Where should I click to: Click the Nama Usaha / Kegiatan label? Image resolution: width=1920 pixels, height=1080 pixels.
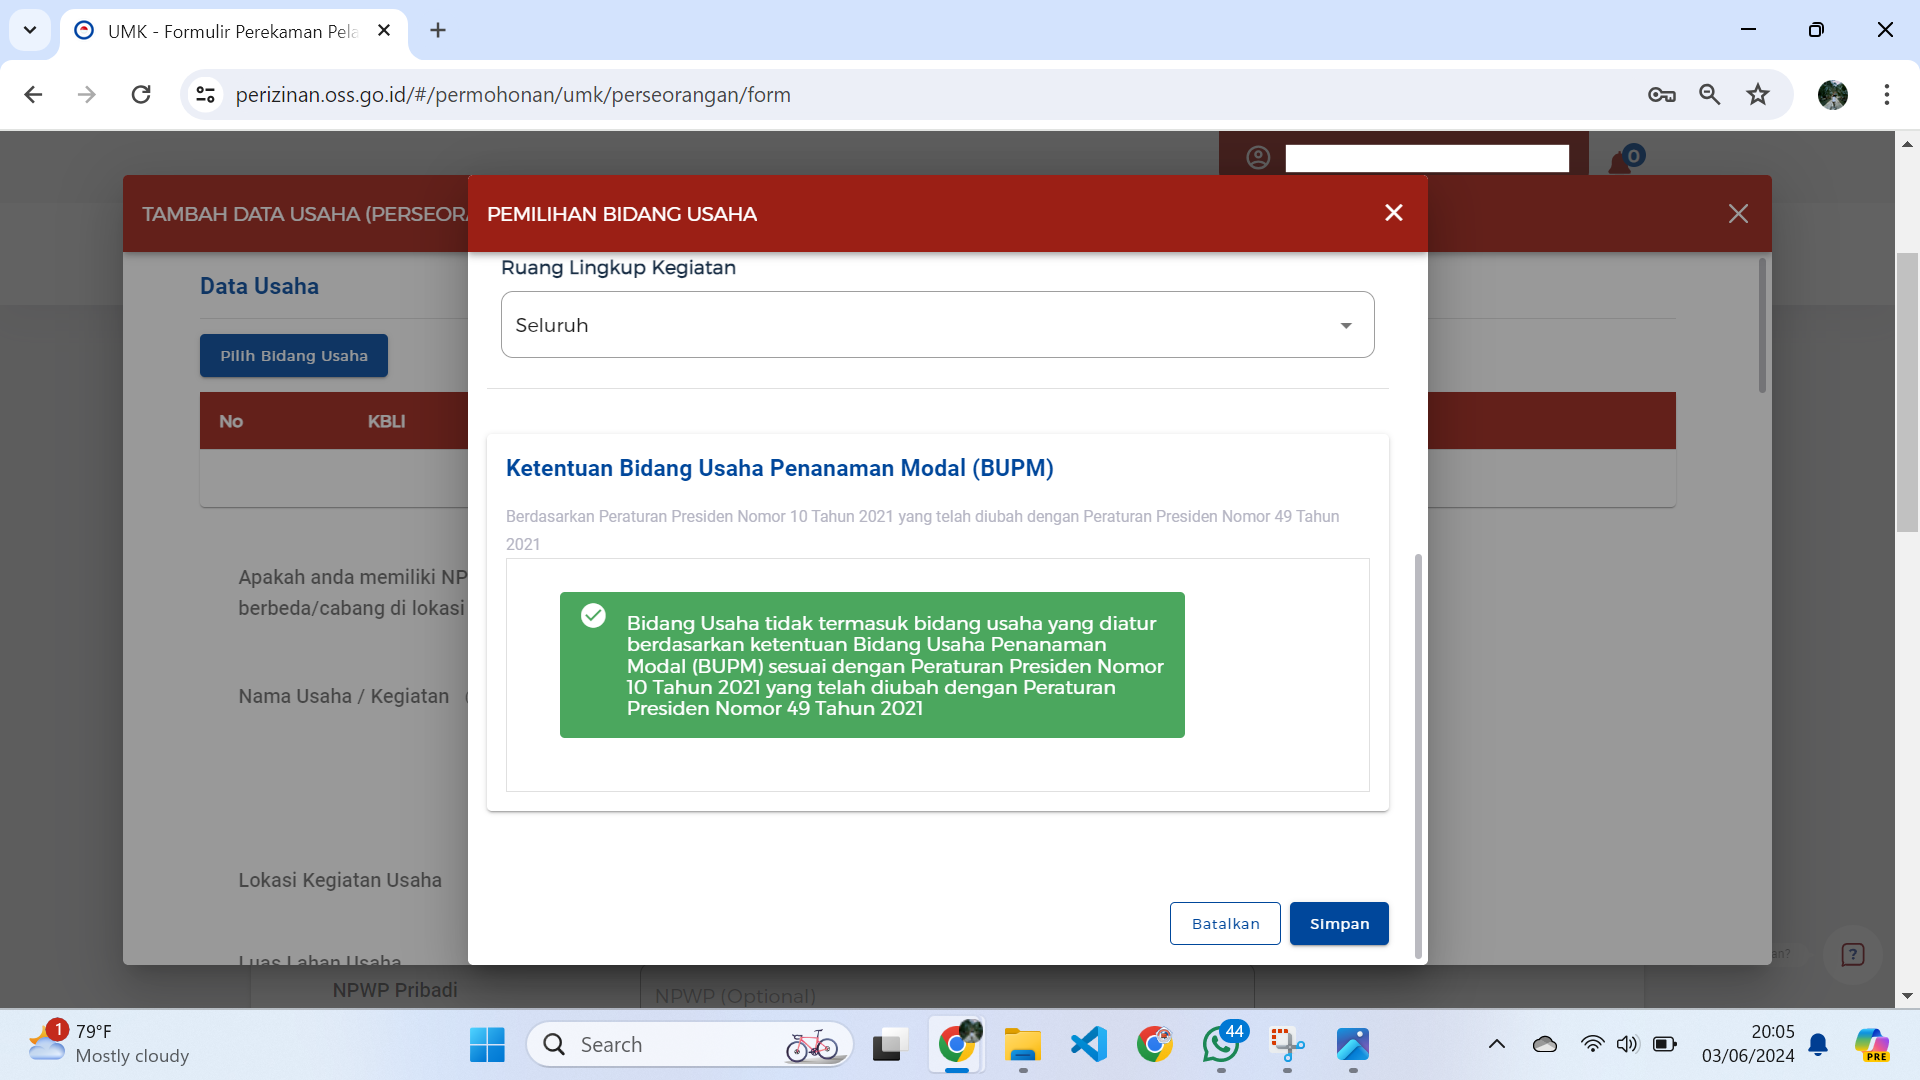pos(343,696)
